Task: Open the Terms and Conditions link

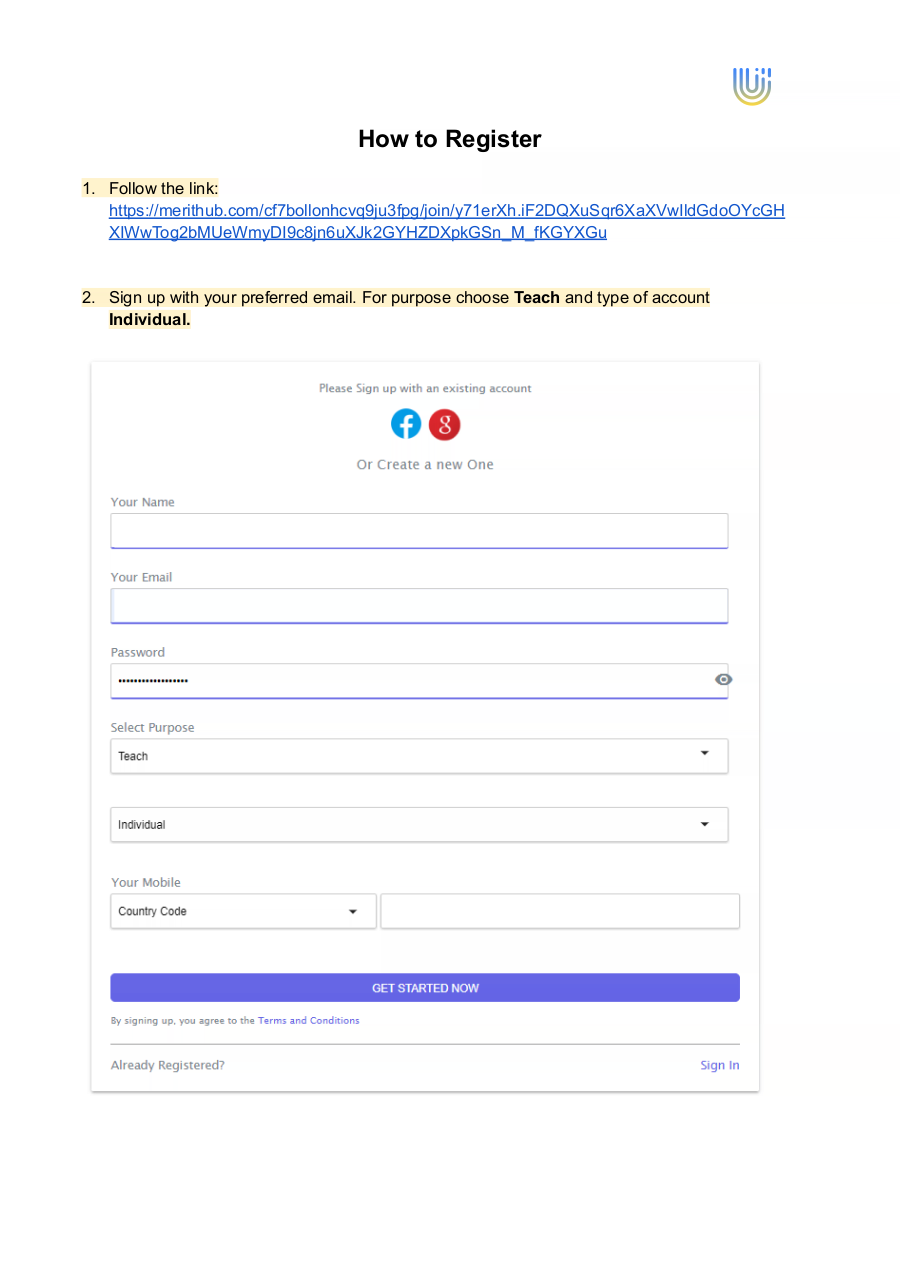Action: (x=308, y=1021)
